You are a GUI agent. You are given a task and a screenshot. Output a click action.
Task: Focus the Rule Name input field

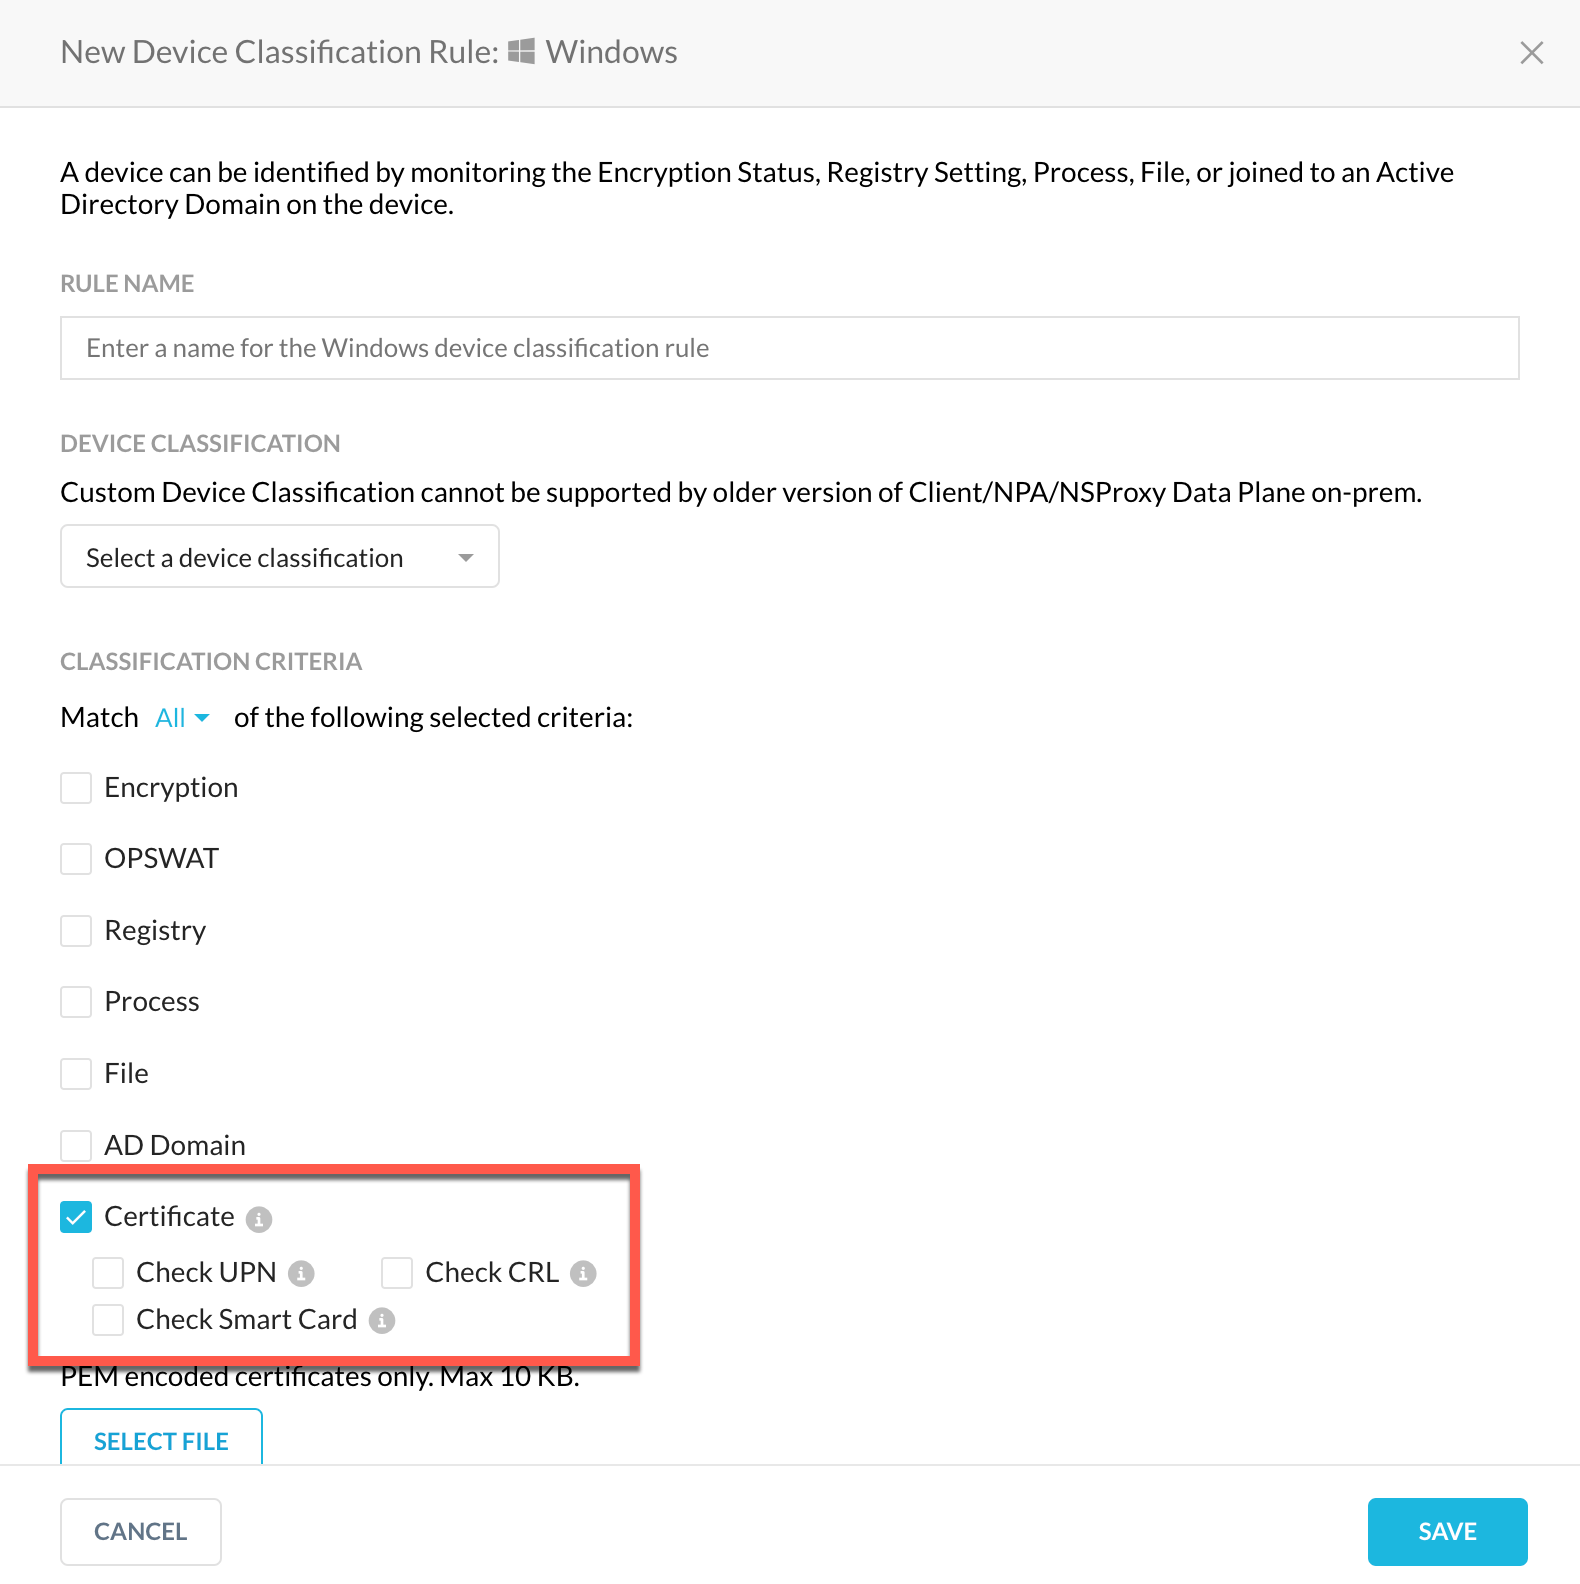[790, 348]
